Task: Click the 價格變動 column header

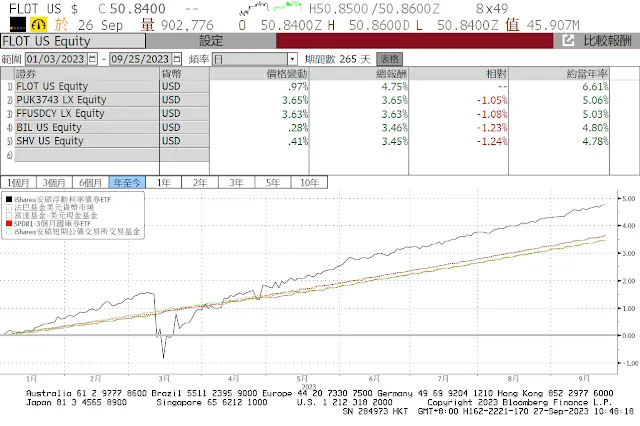Action: point(260,73)
